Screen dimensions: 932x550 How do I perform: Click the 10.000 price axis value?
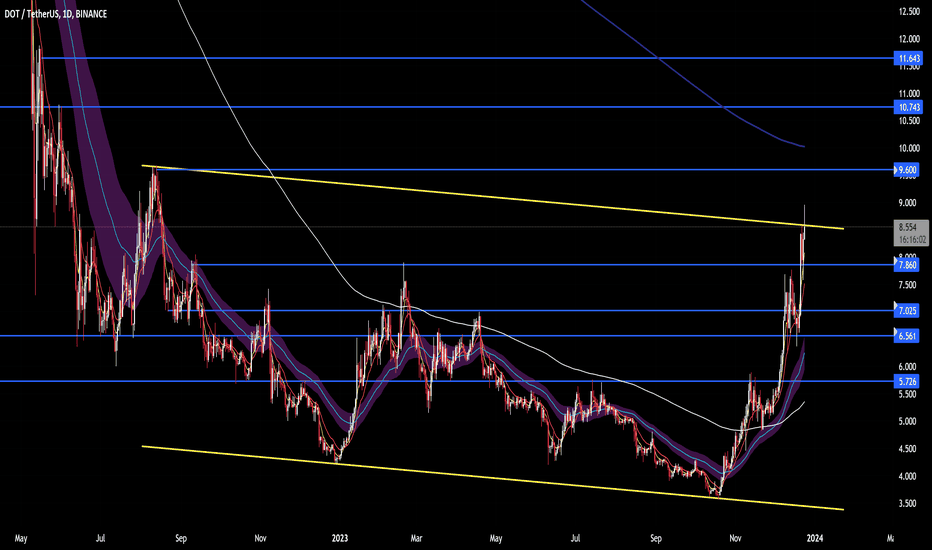point(909,149)
